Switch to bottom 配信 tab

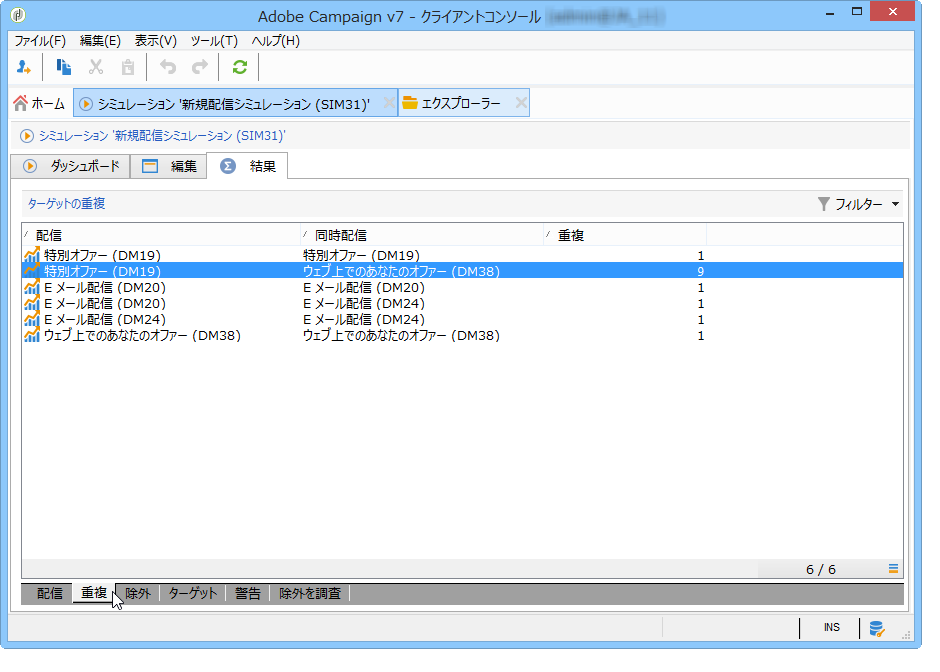coord(49,593)
